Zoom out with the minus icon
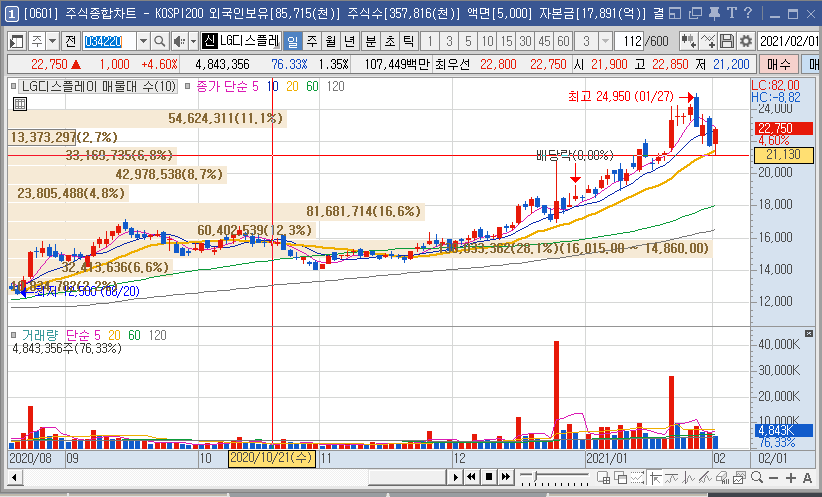Viewport: 822px width, 497px height. (773, 478)
